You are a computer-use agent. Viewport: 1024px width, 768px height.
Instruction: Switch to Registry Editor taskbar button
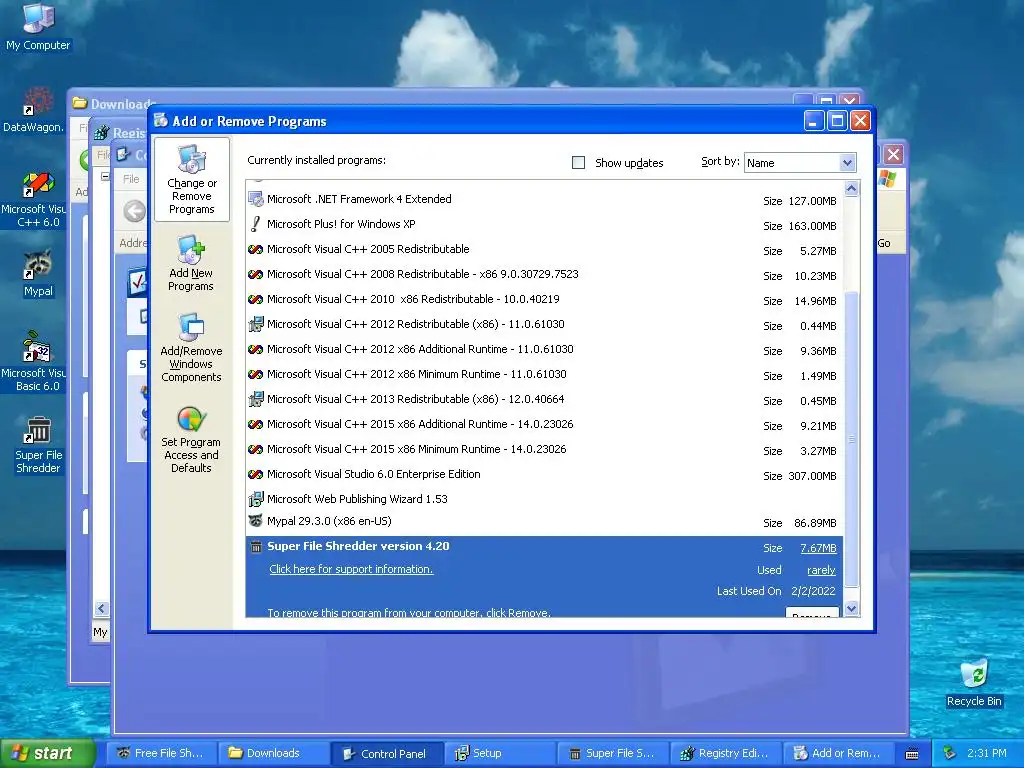point(726,754)
